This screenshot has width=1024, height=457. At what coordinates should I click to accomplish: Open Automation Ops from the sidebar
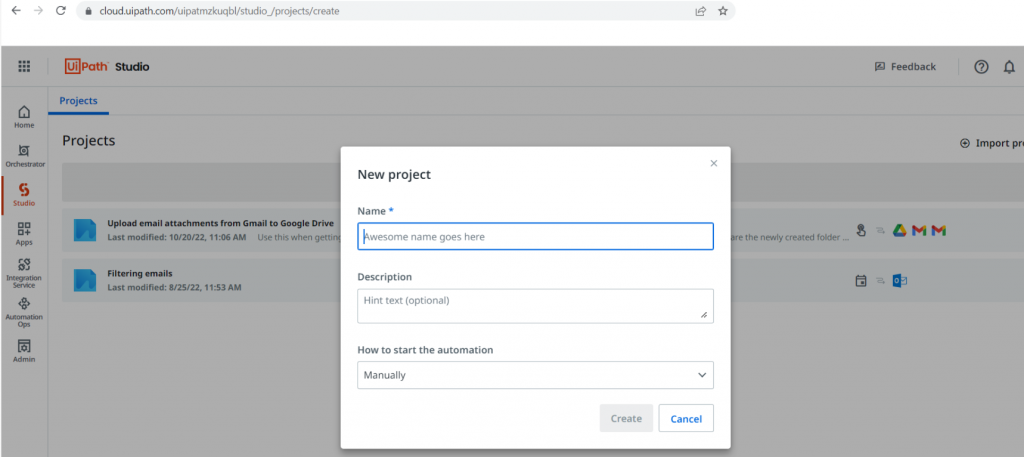24,310
